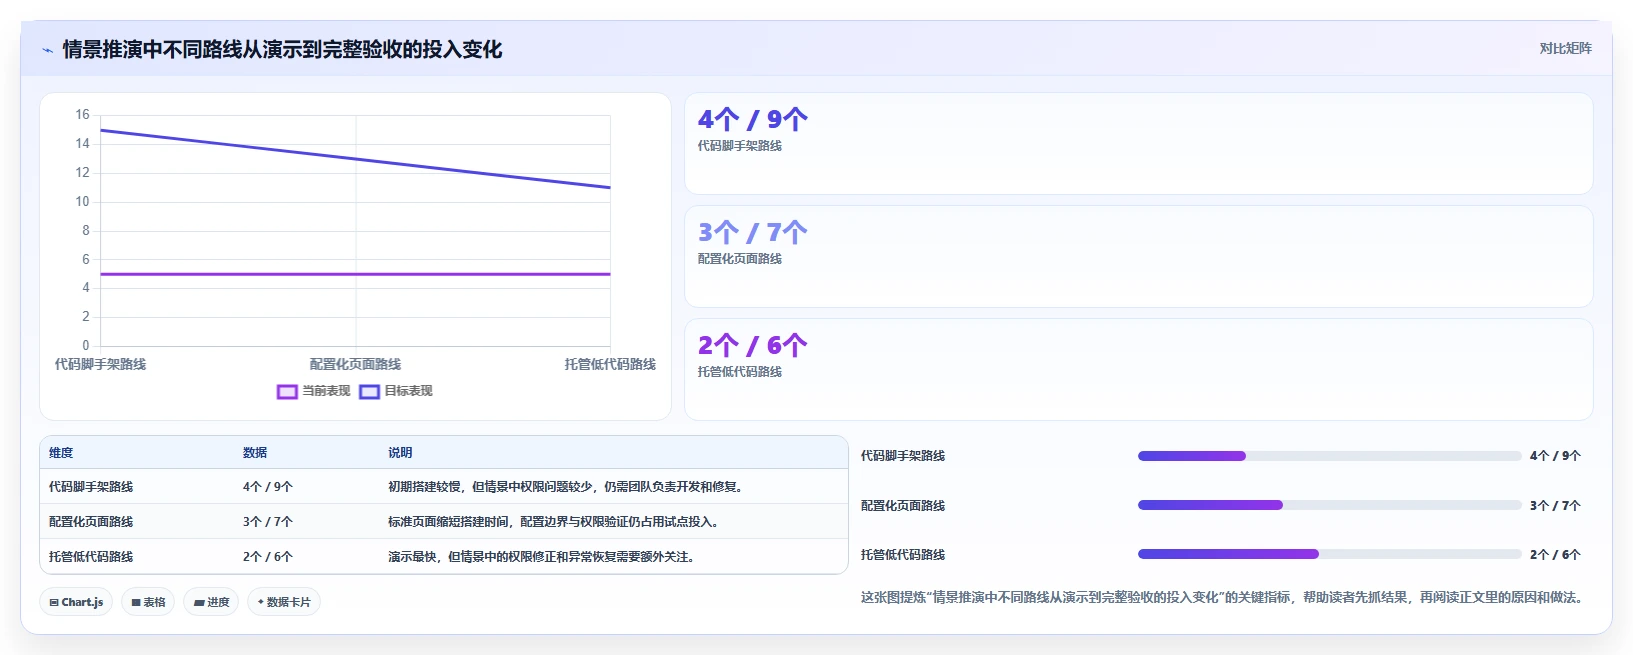
Task: Click the Chart.js chip icon
Action: click(54, 603)
